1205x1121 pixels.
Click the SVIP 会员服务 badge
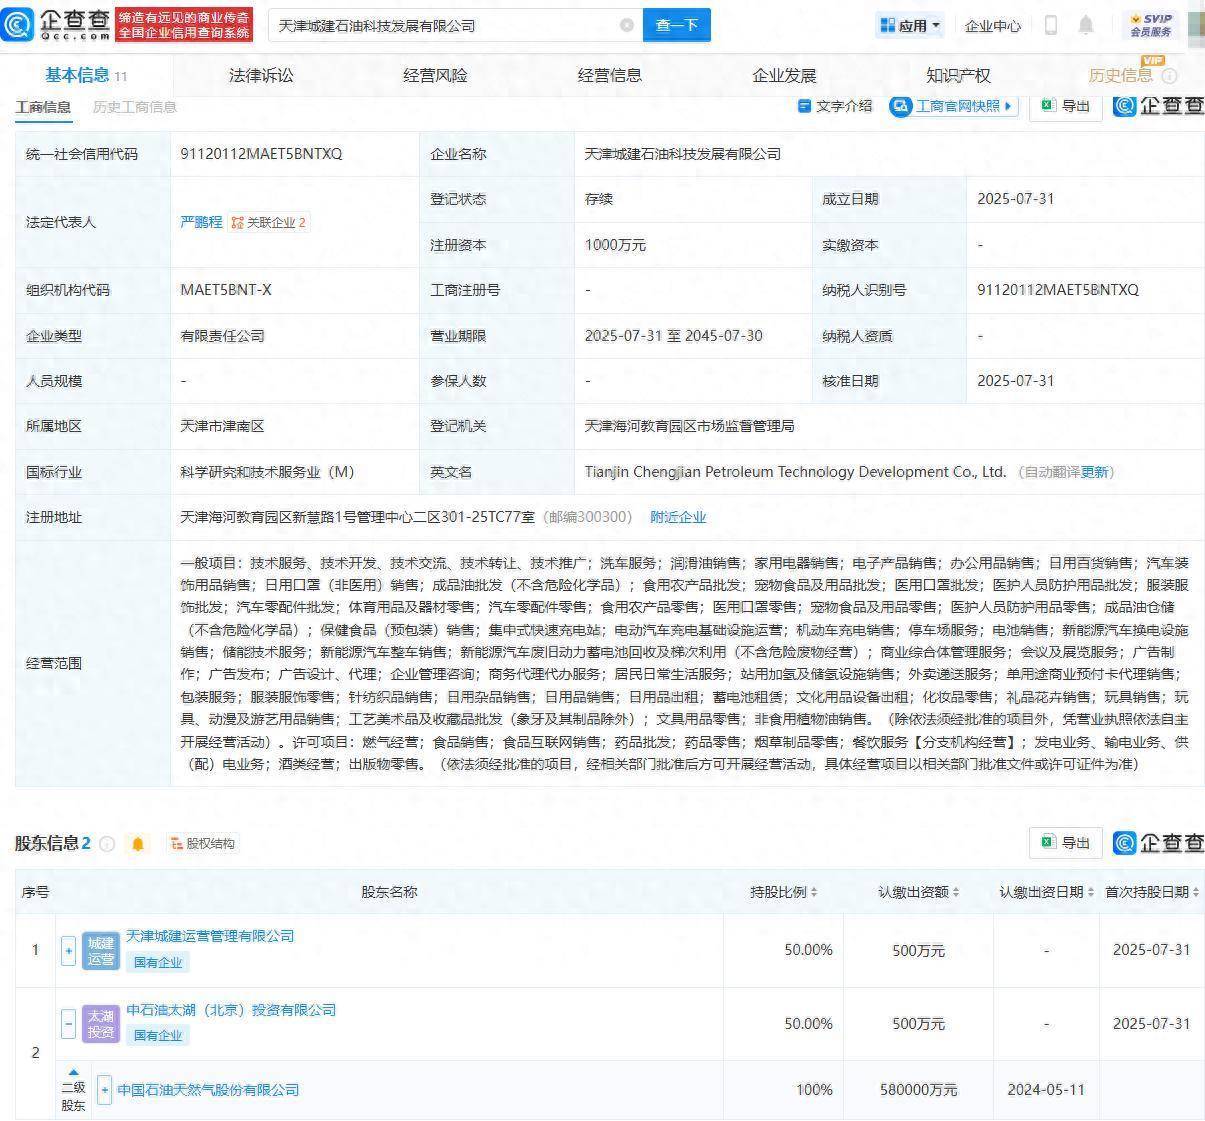(x=1151, y=25)
